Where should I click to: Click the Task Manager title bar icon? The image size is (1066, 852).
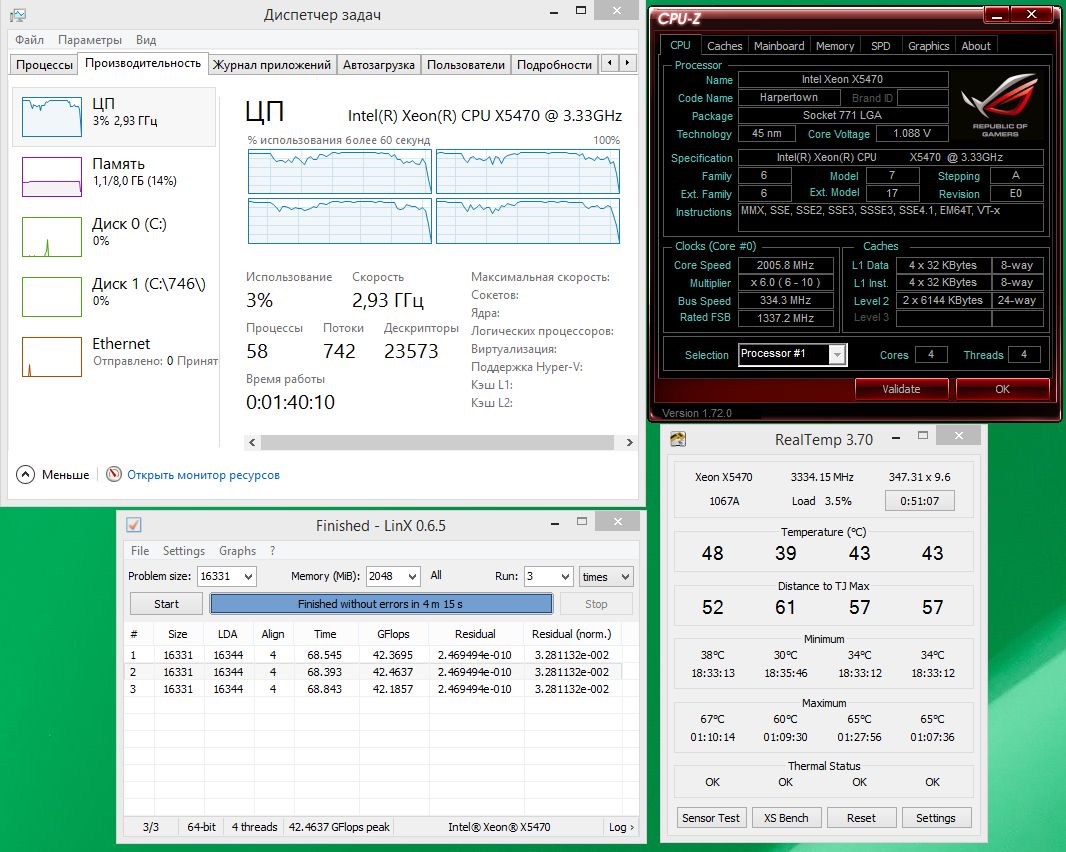[x=18, y=14]
